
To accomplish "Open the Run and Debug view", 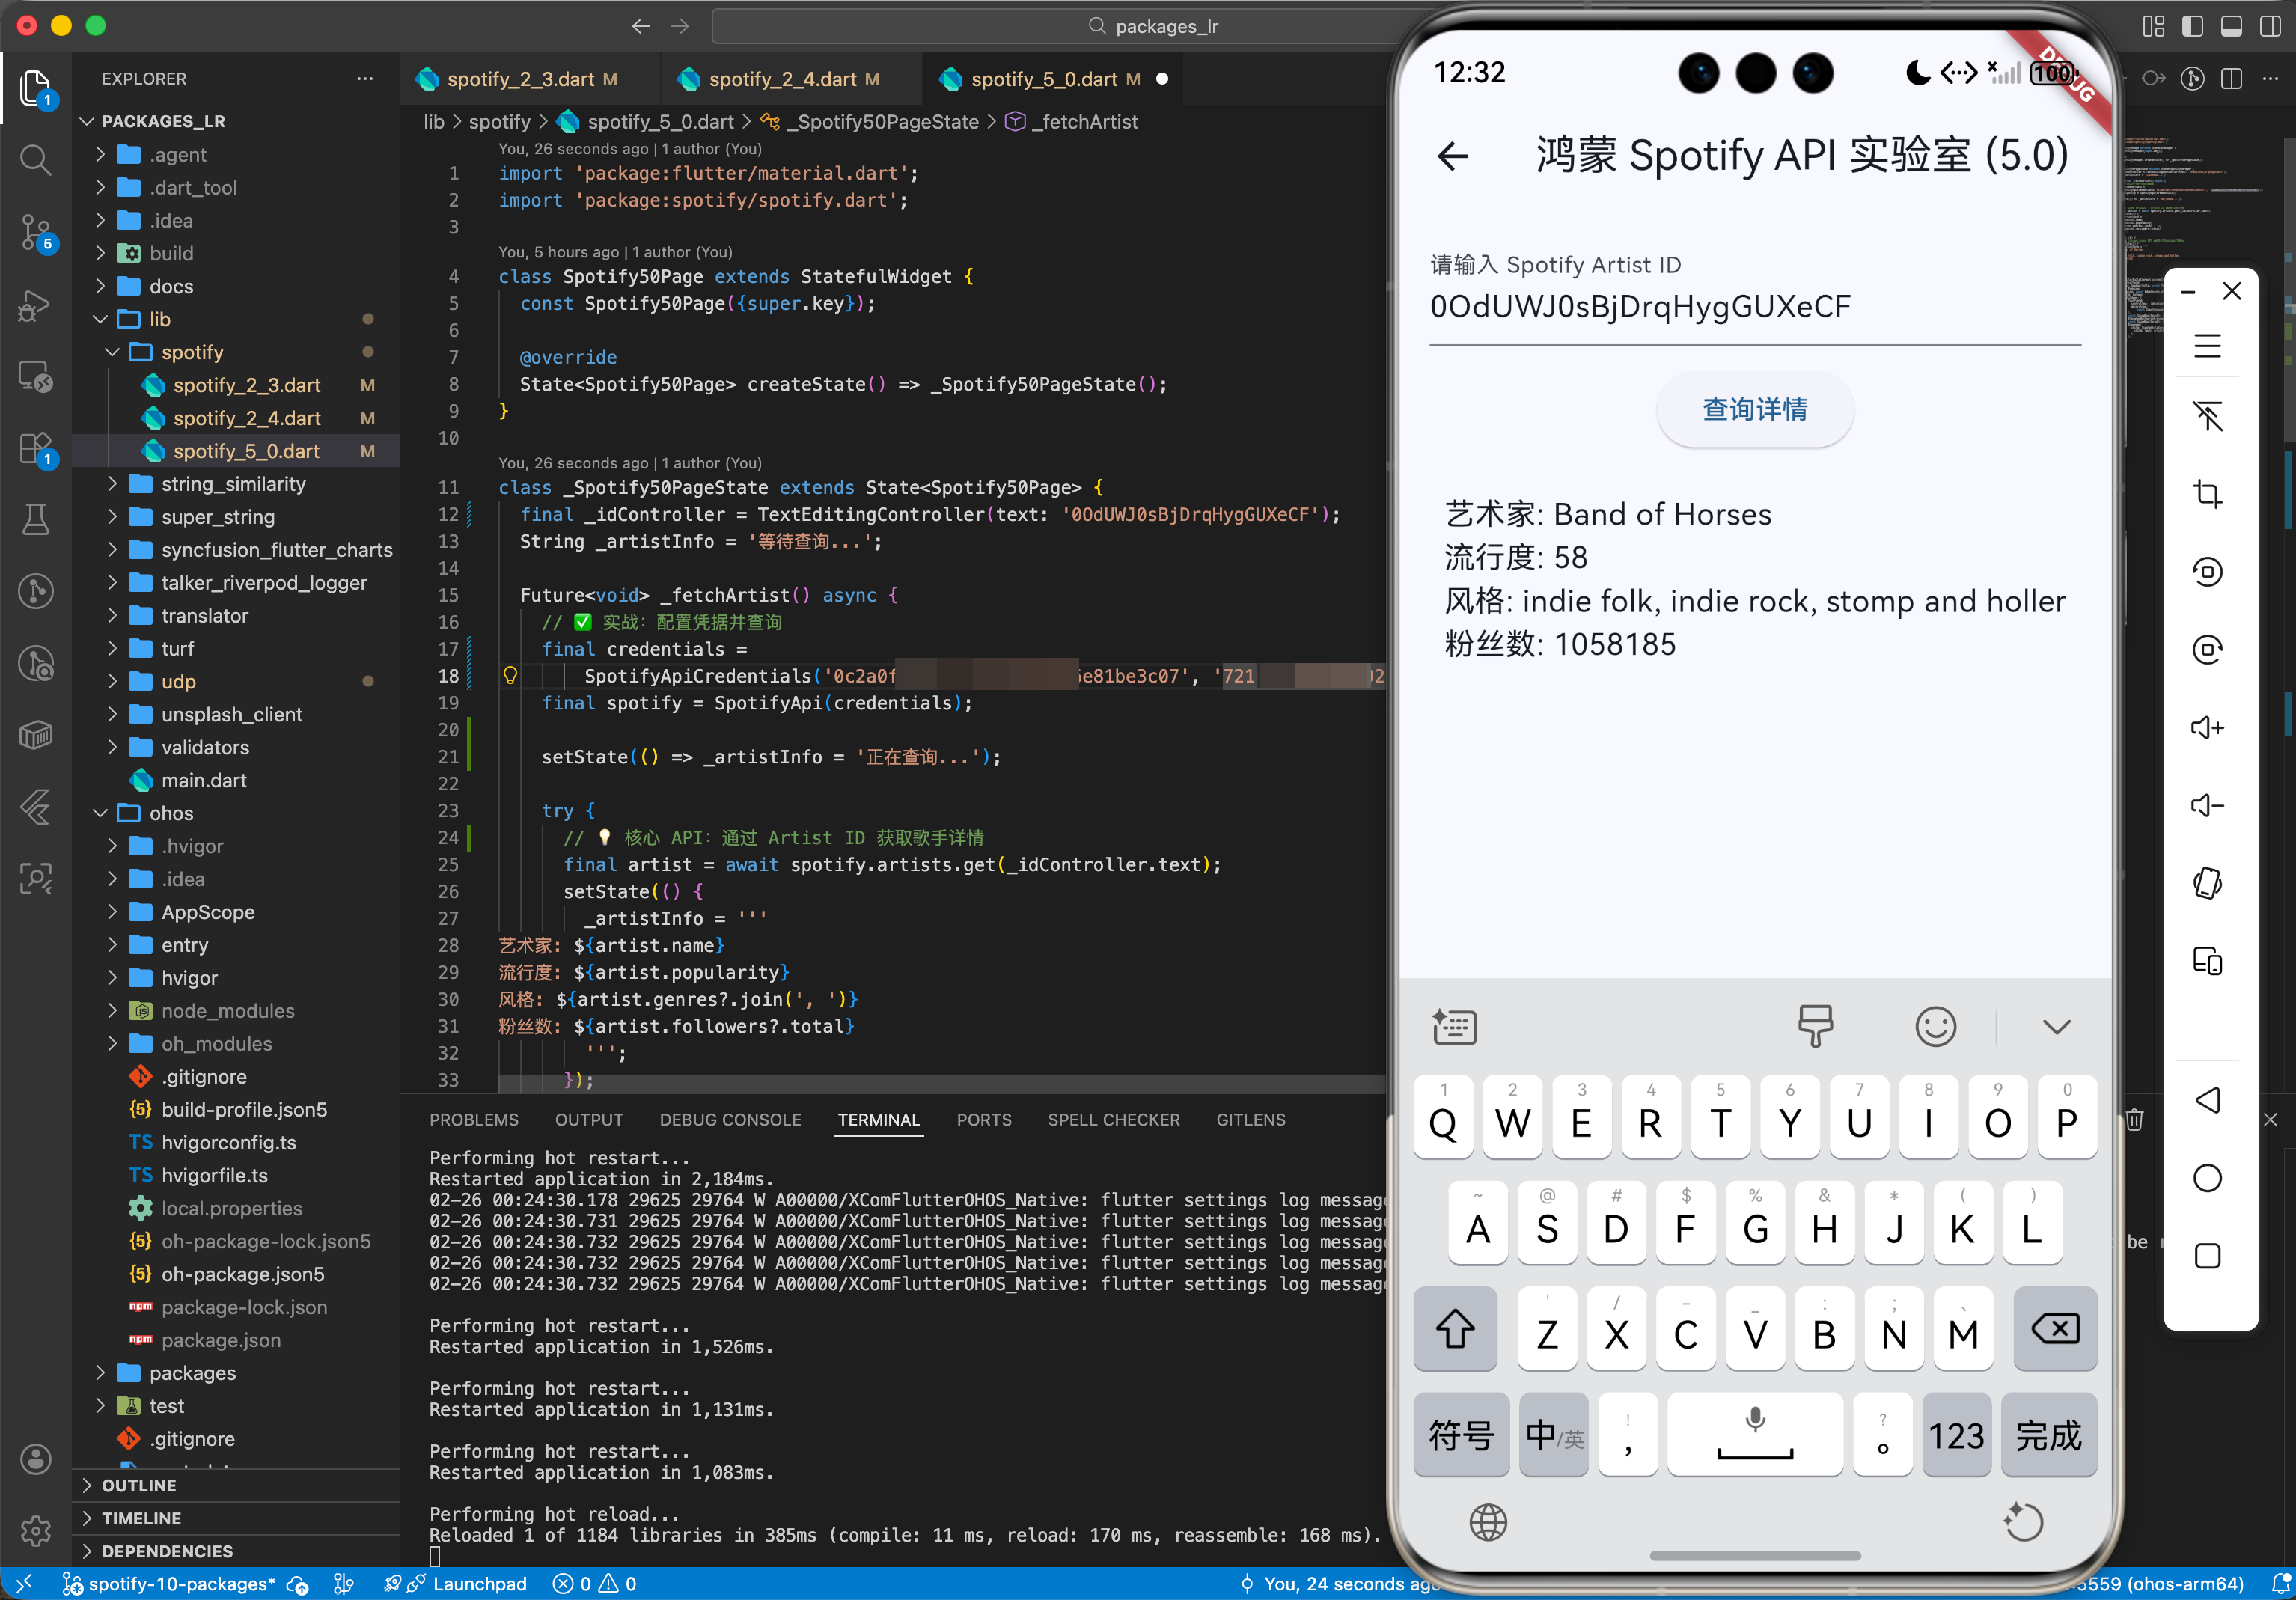I will (35, 305).
